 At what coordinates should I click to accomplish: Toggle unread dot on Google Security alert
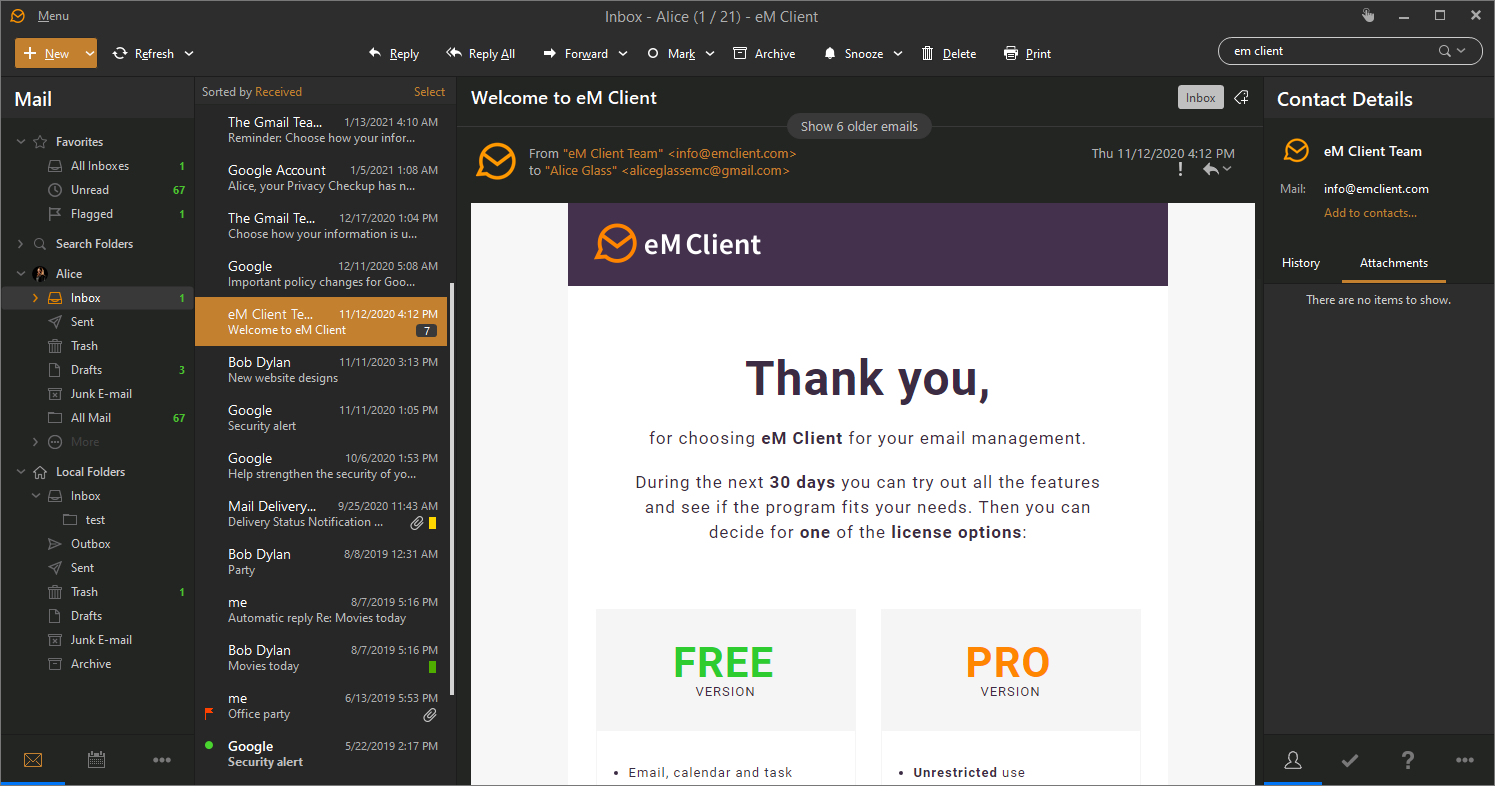click(209, 746)
